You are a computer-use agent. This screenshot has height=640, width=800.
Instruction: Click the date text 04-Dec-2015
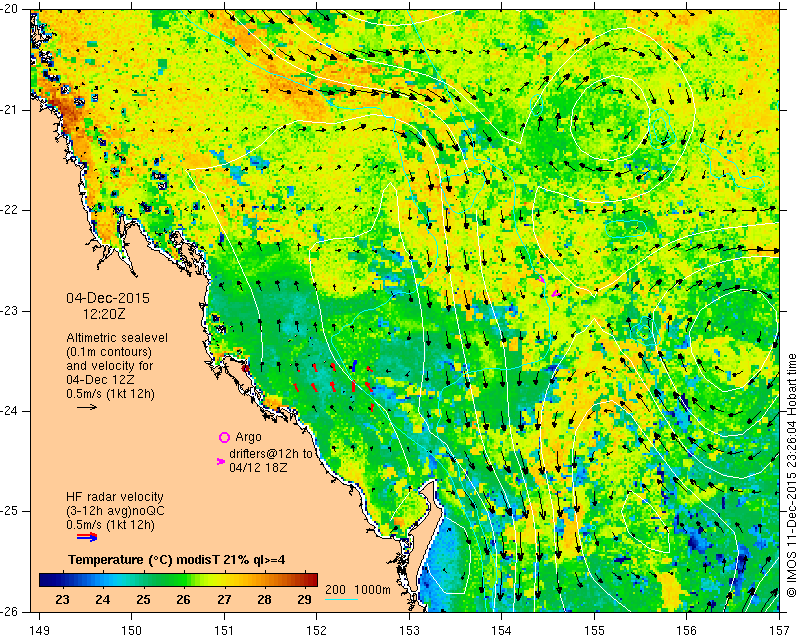click(x=108, y=298)
